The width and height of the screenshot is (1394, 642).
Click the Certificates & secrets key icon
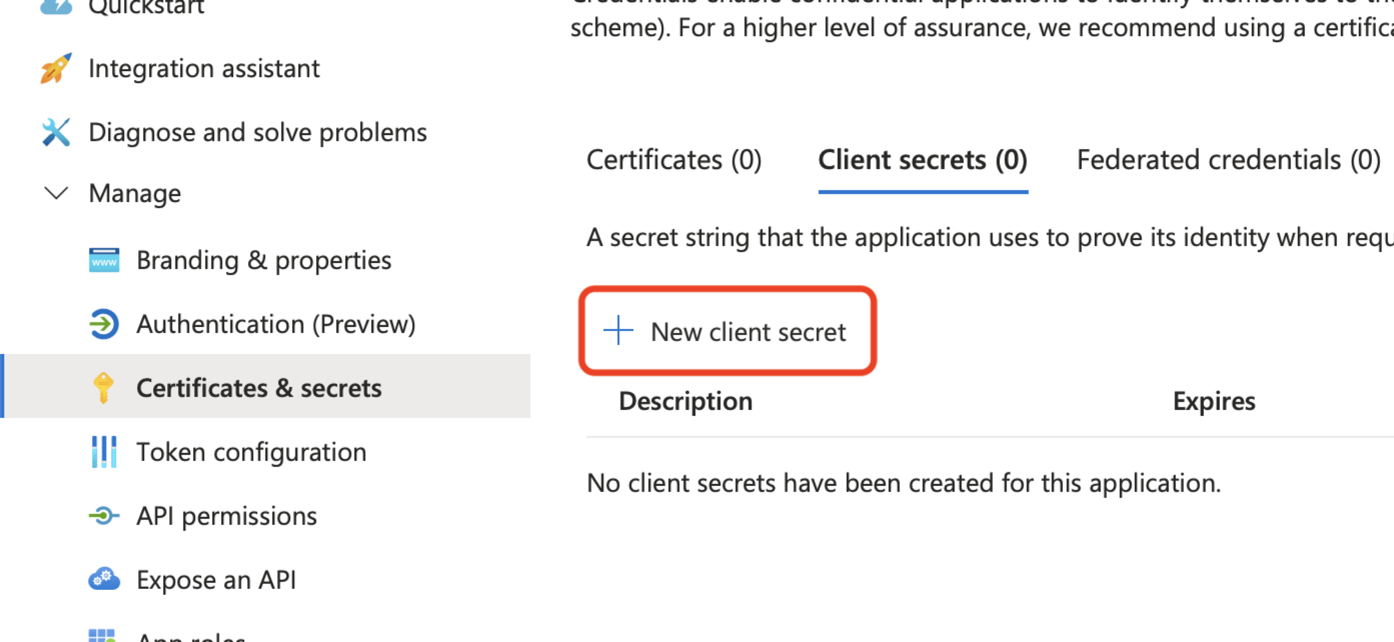(103, 387)
